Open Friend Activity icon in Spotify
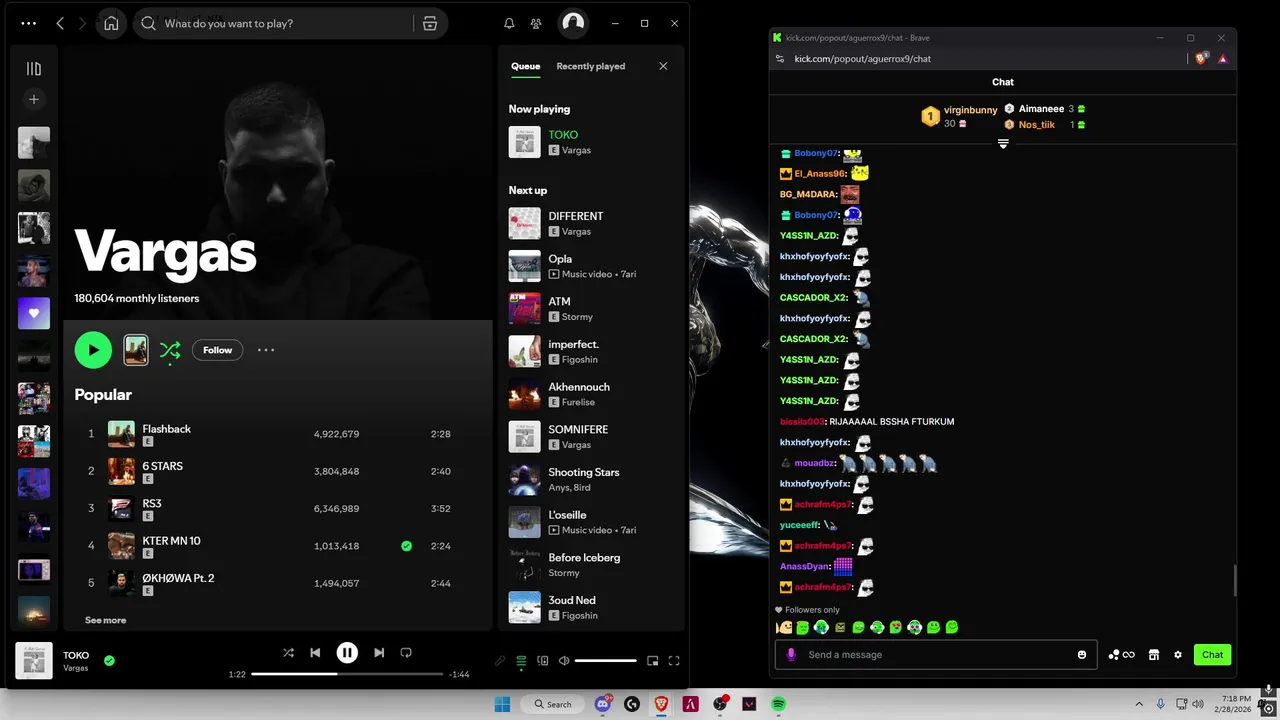 click(536, 23)
